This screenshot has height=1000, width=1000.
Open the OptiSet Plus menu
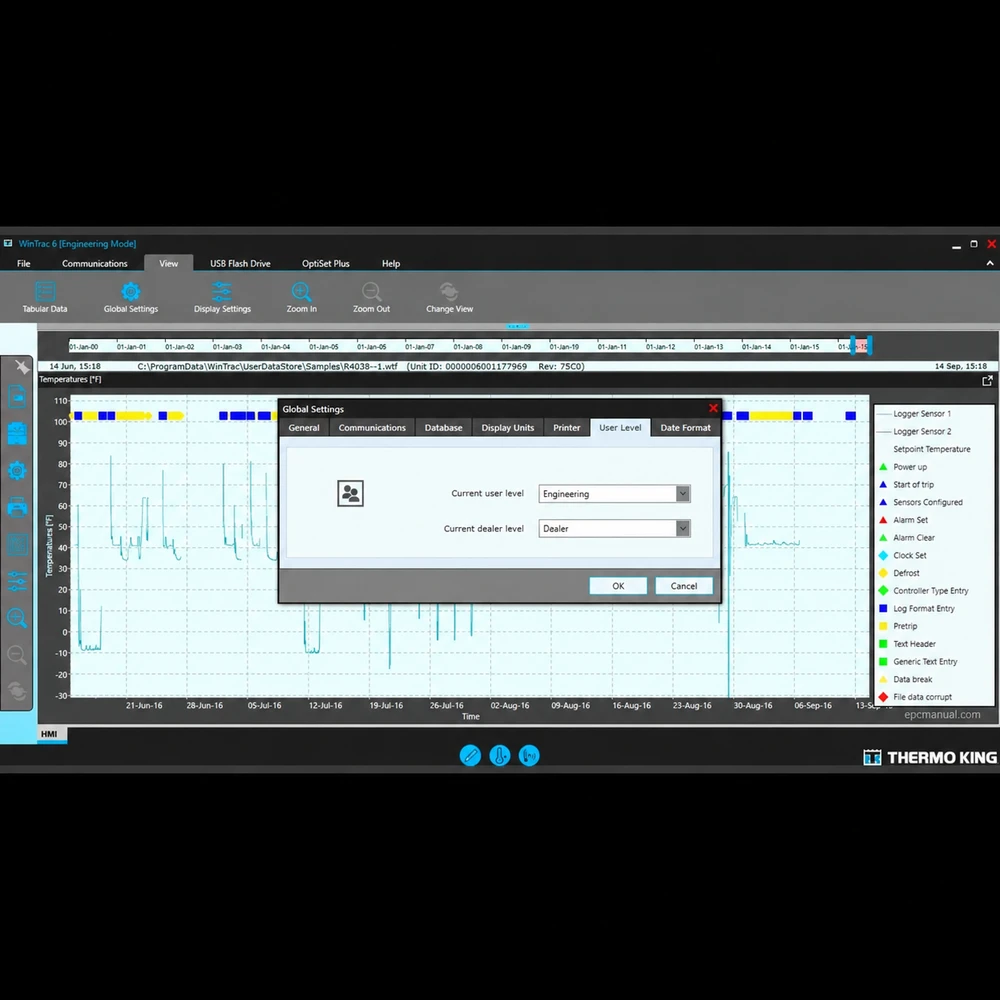[x=326, y=263]
